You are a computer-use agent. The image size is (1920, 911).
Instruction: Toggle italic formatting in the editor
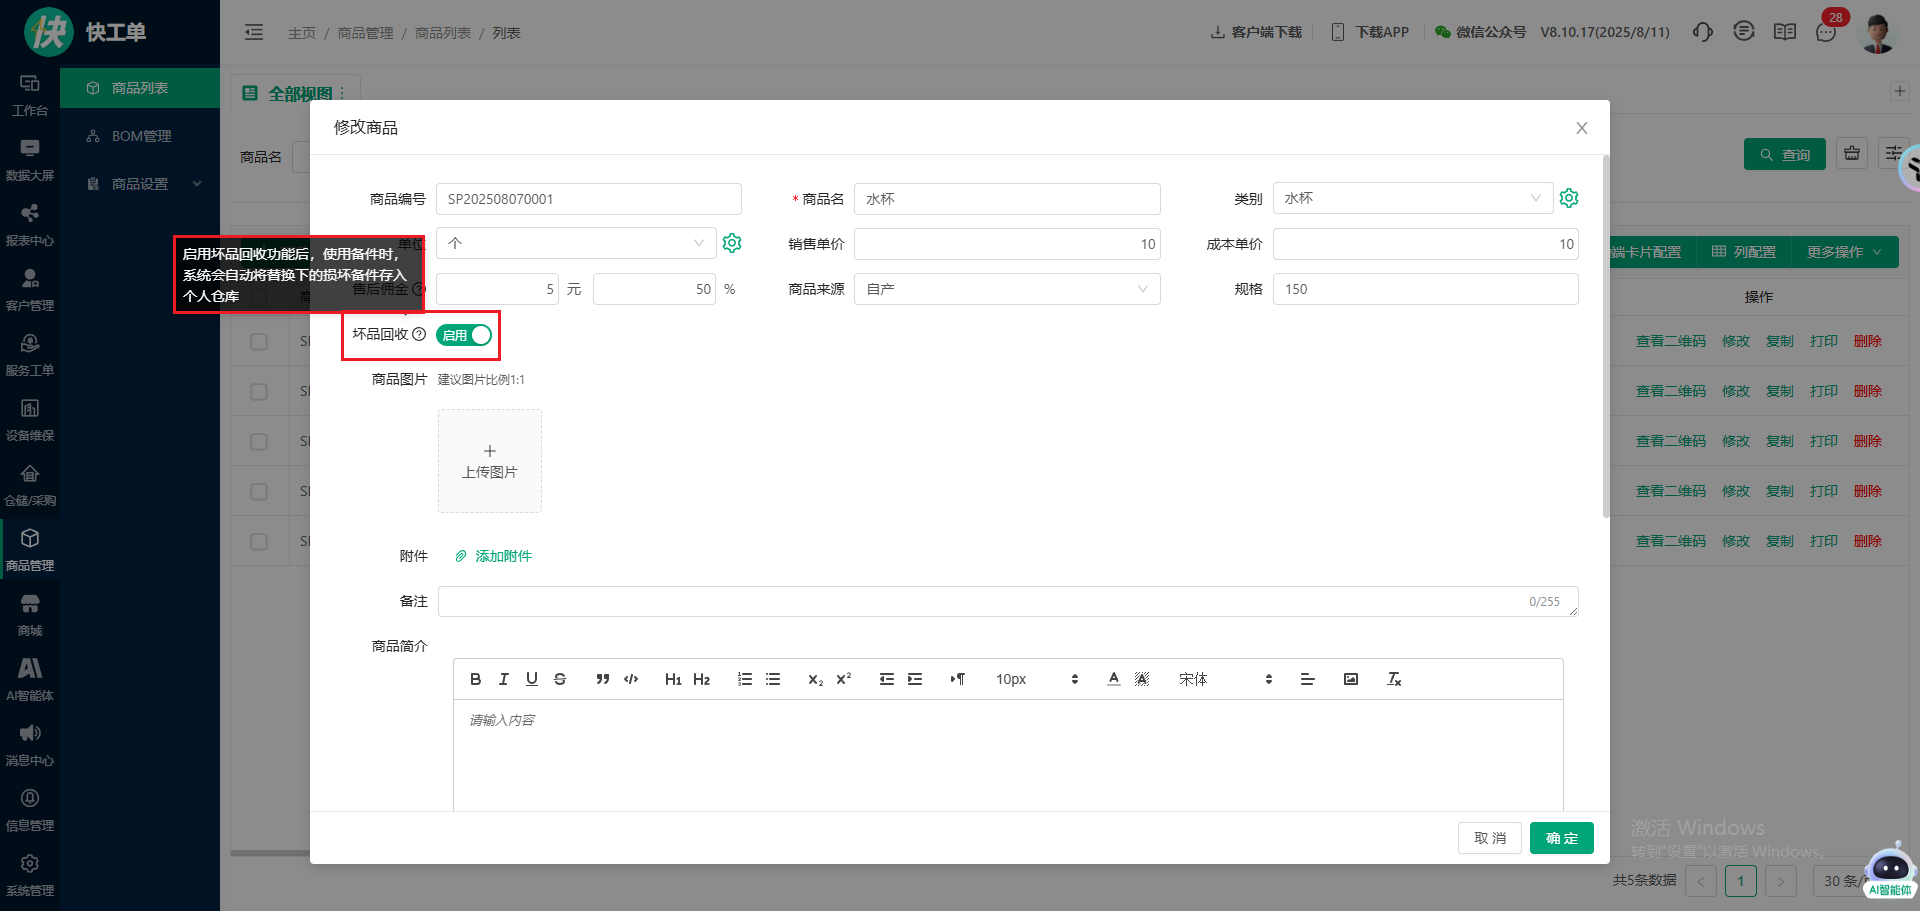tap(504, 679)
